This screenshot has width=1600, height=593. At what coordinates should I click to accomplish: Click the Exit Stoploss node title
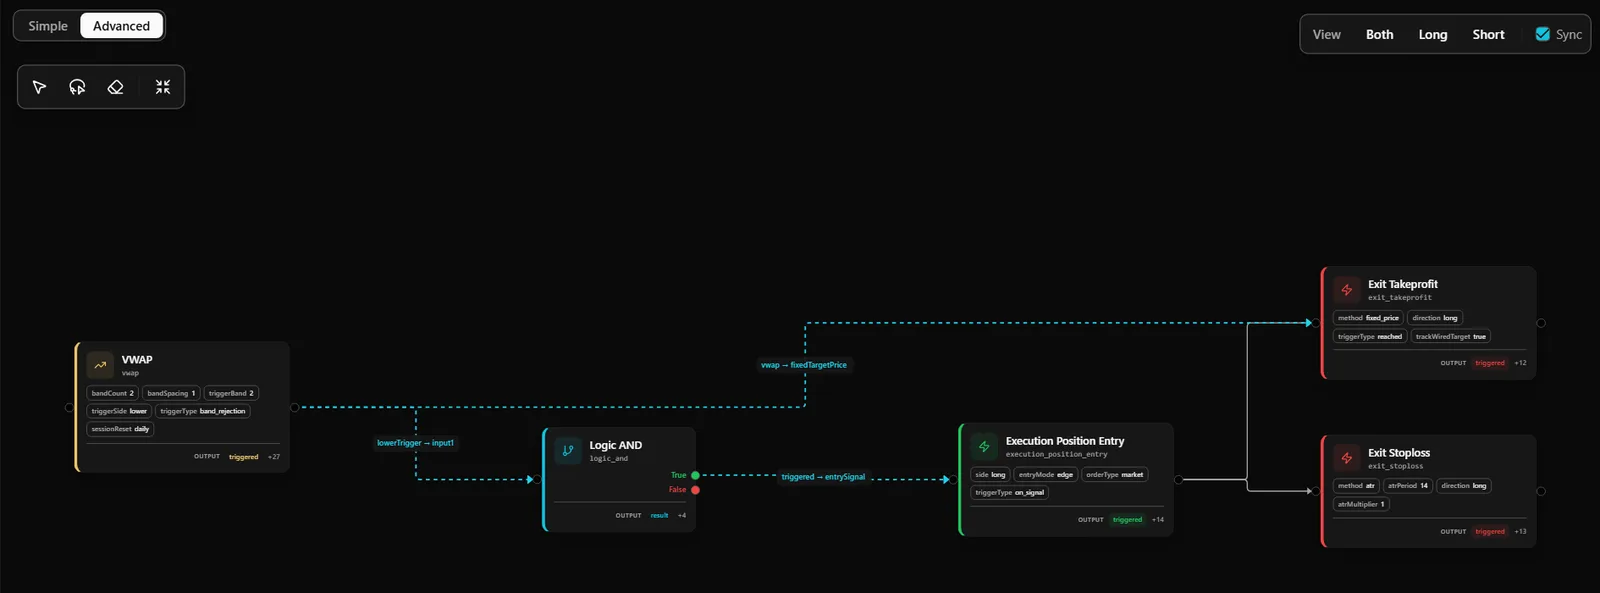coord(1399,453)
